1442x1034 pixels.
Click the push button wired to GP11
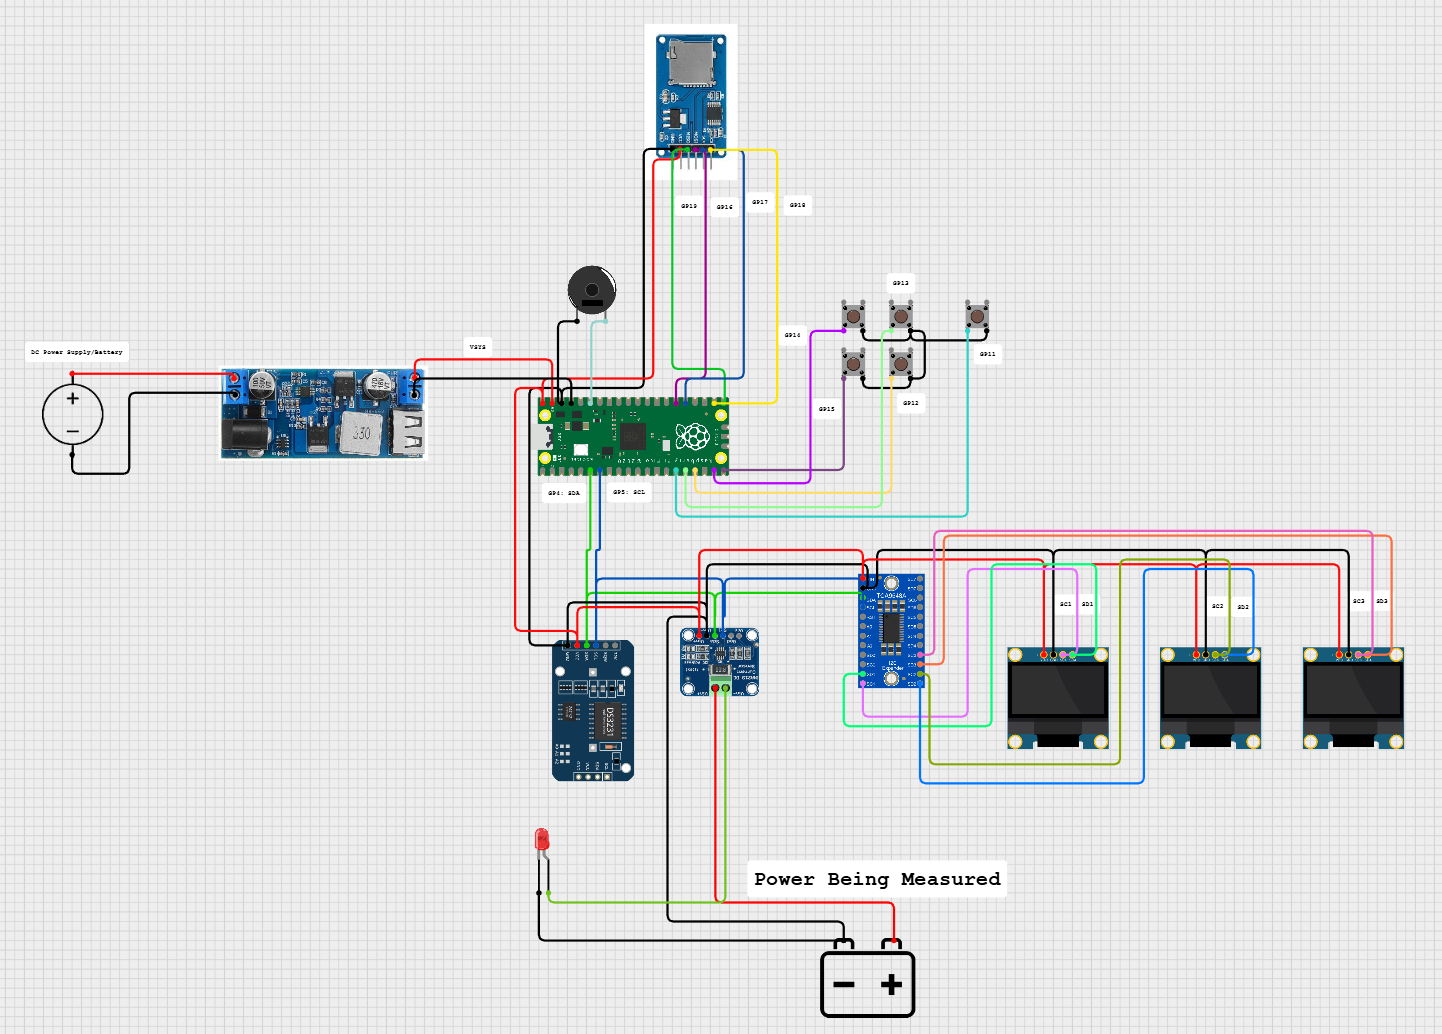click(x=977, y=316)
